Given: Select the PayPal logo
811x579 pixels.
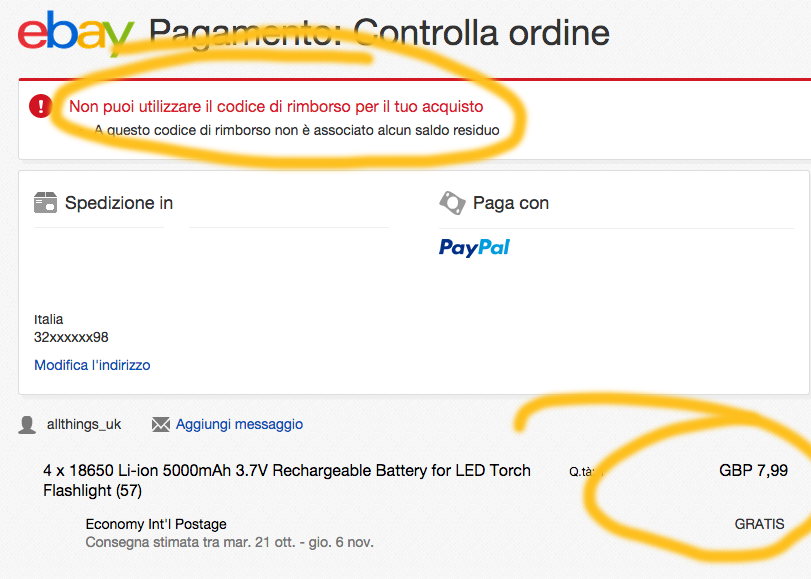Looking at the screenshot, I should click(474, 248).
